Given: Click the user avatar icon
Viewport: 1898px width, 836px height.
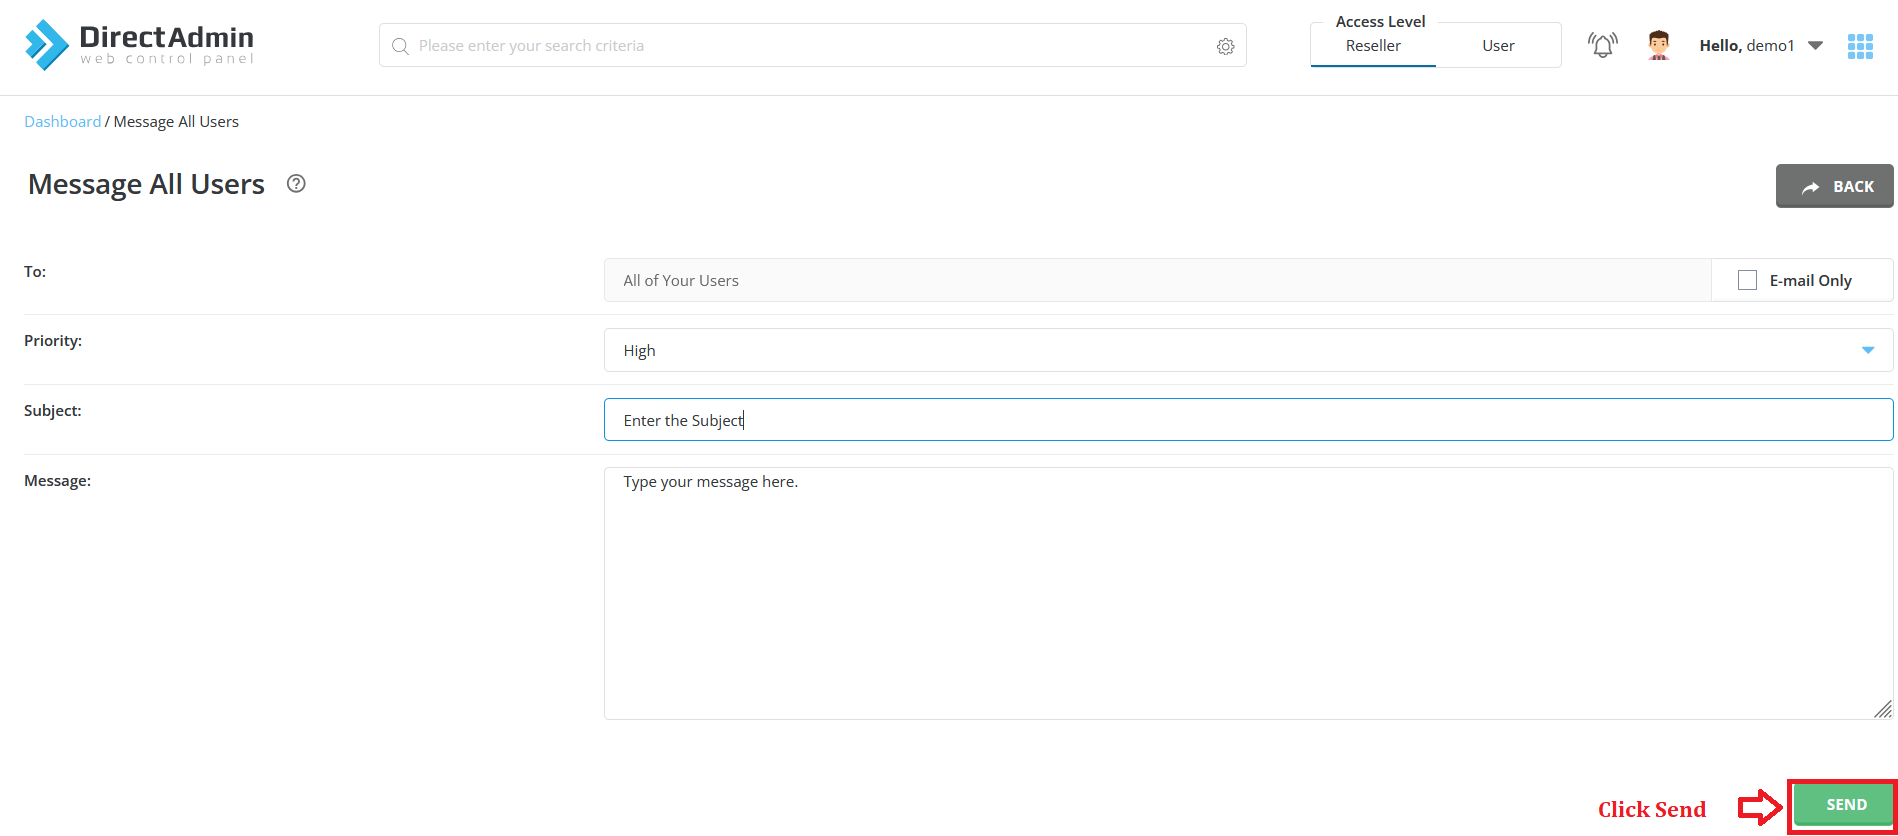Looking at the screenshot, I should coord(1659,45).
